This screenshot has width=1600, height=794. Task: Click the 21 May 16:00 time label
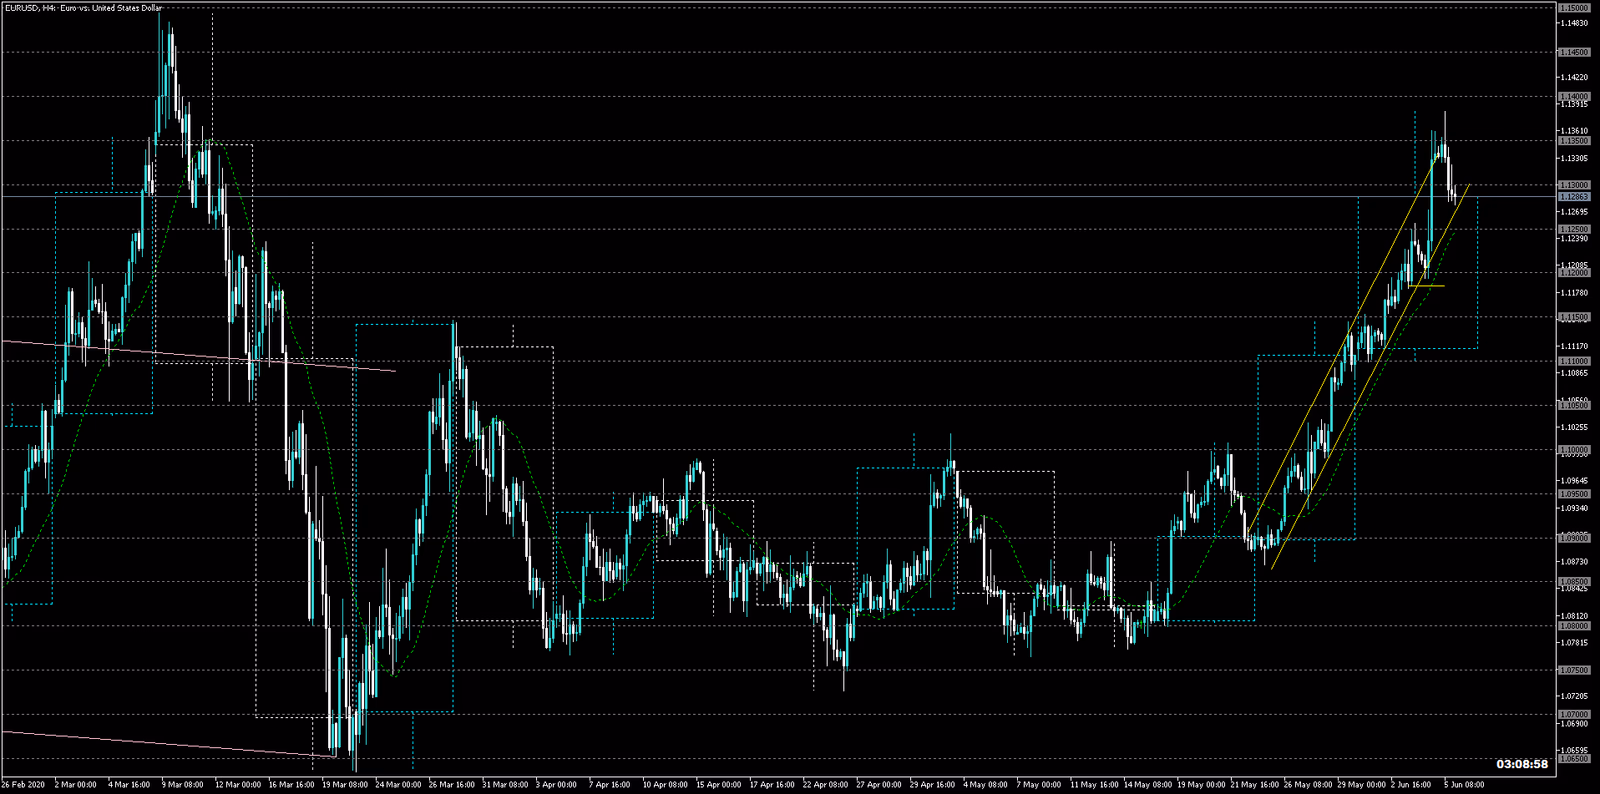pos(1254,785)
